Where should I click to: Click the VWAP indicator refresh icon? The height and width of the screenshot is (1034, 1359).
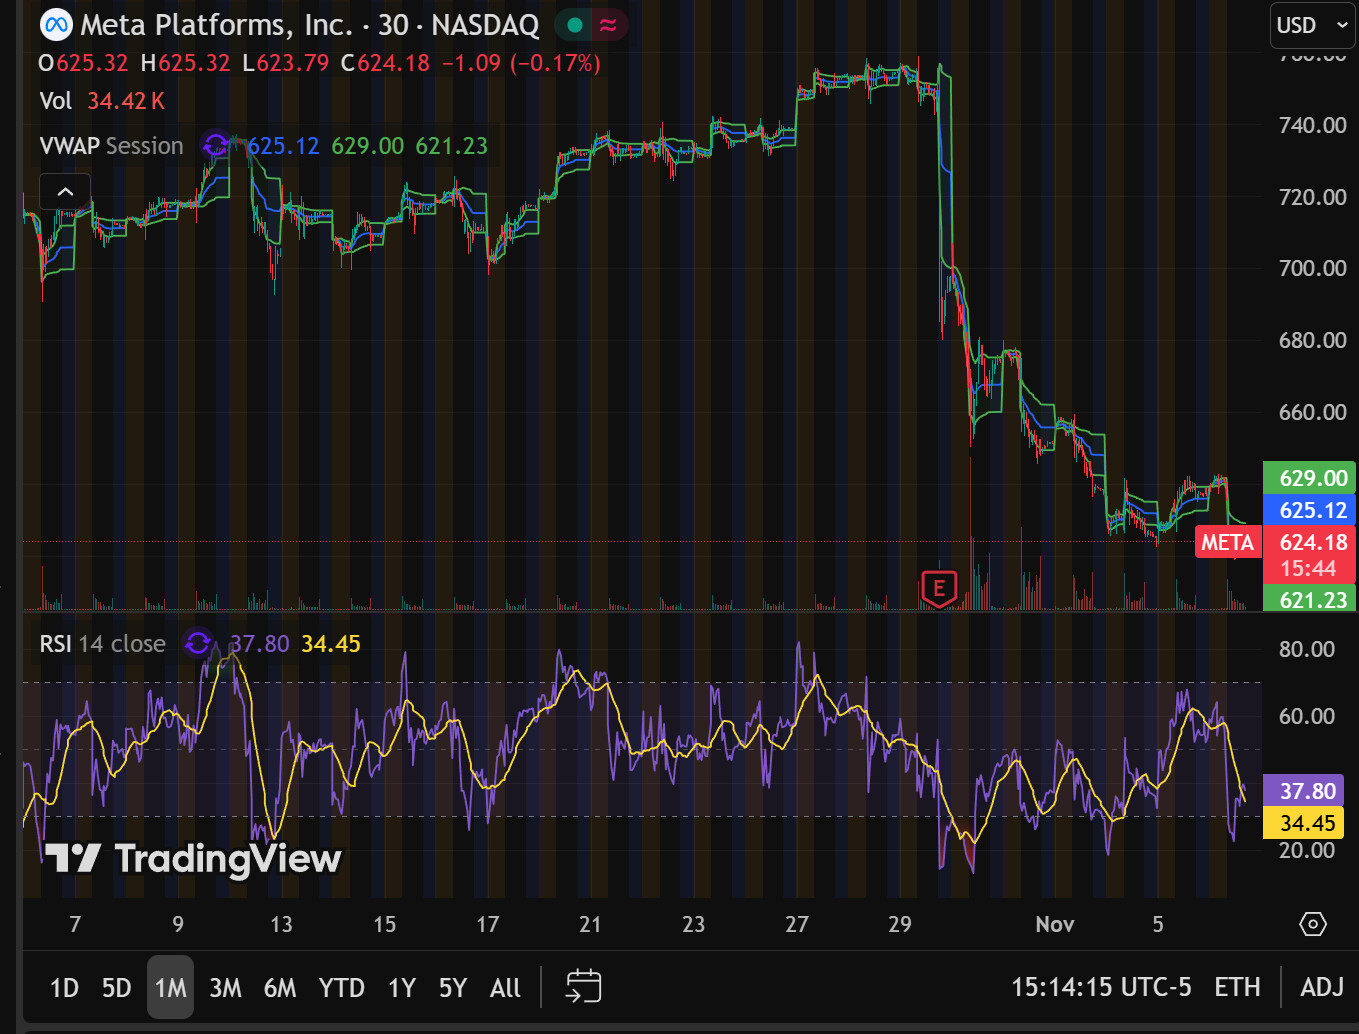pos(214,146)
